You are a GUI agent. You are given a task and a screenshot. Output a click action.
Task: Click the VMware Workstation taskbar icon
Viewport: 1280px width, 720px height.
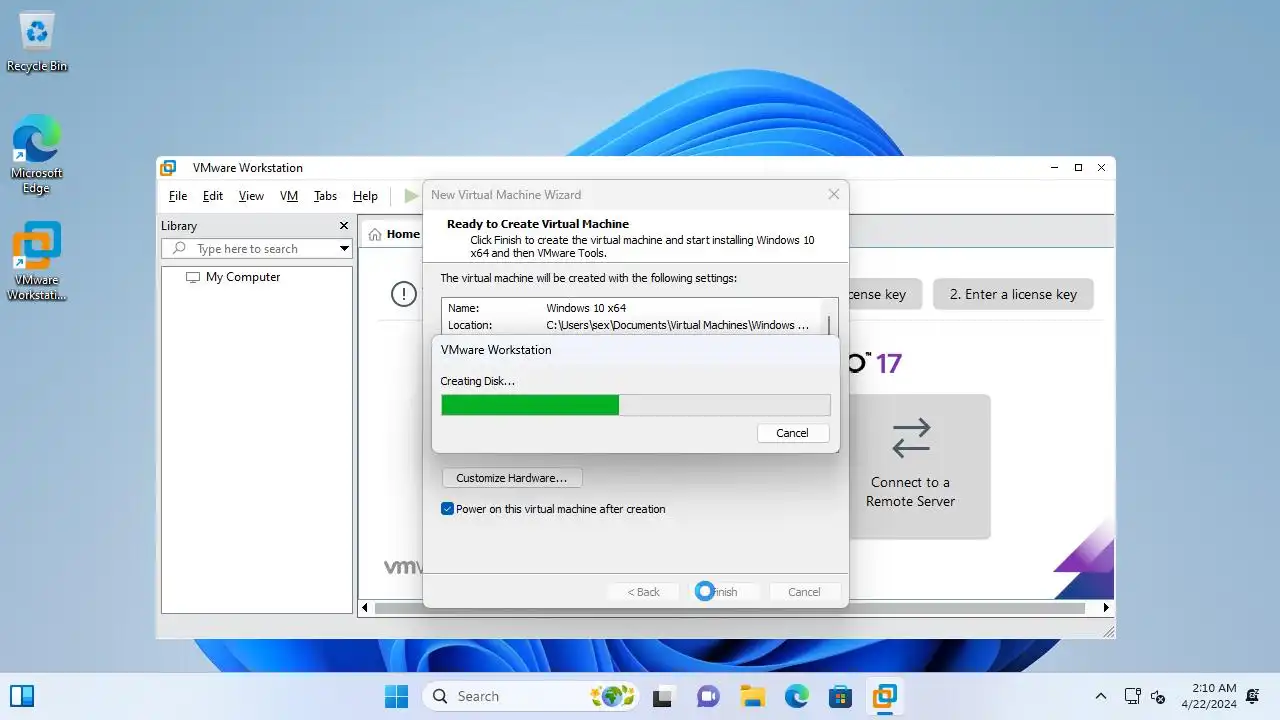tap(884, 696)
